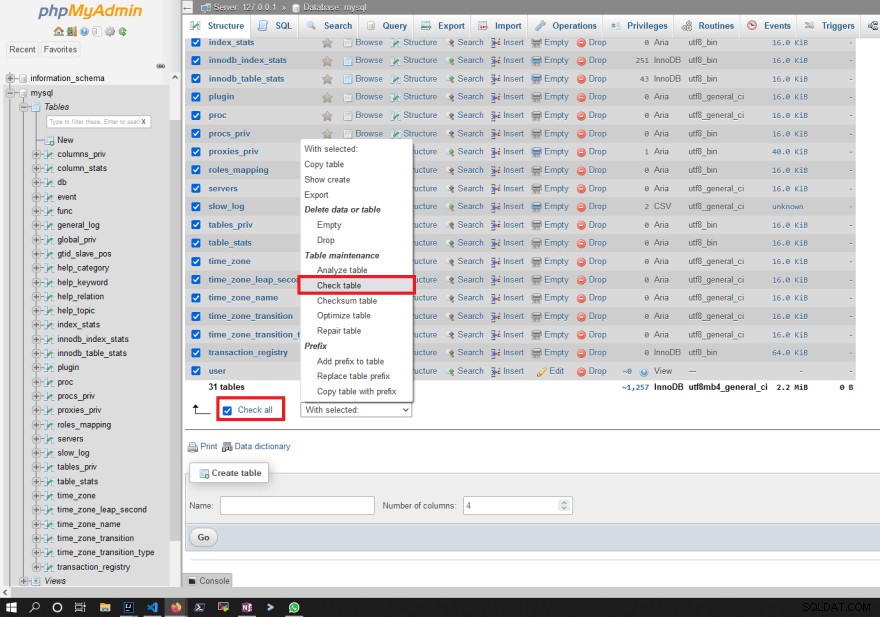Toggle favorite star for index_stats table
880x617 pixels.
pos(327,43)
